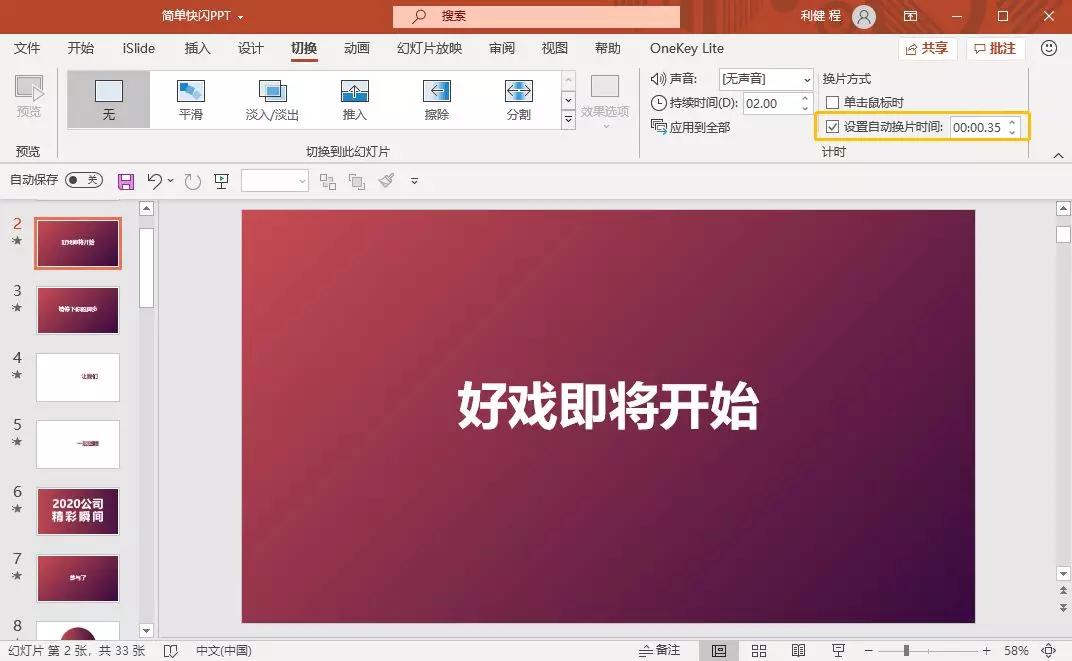The image size is (1072, 661).
Task: Apply the 分割 split transition
Action: 518,98
